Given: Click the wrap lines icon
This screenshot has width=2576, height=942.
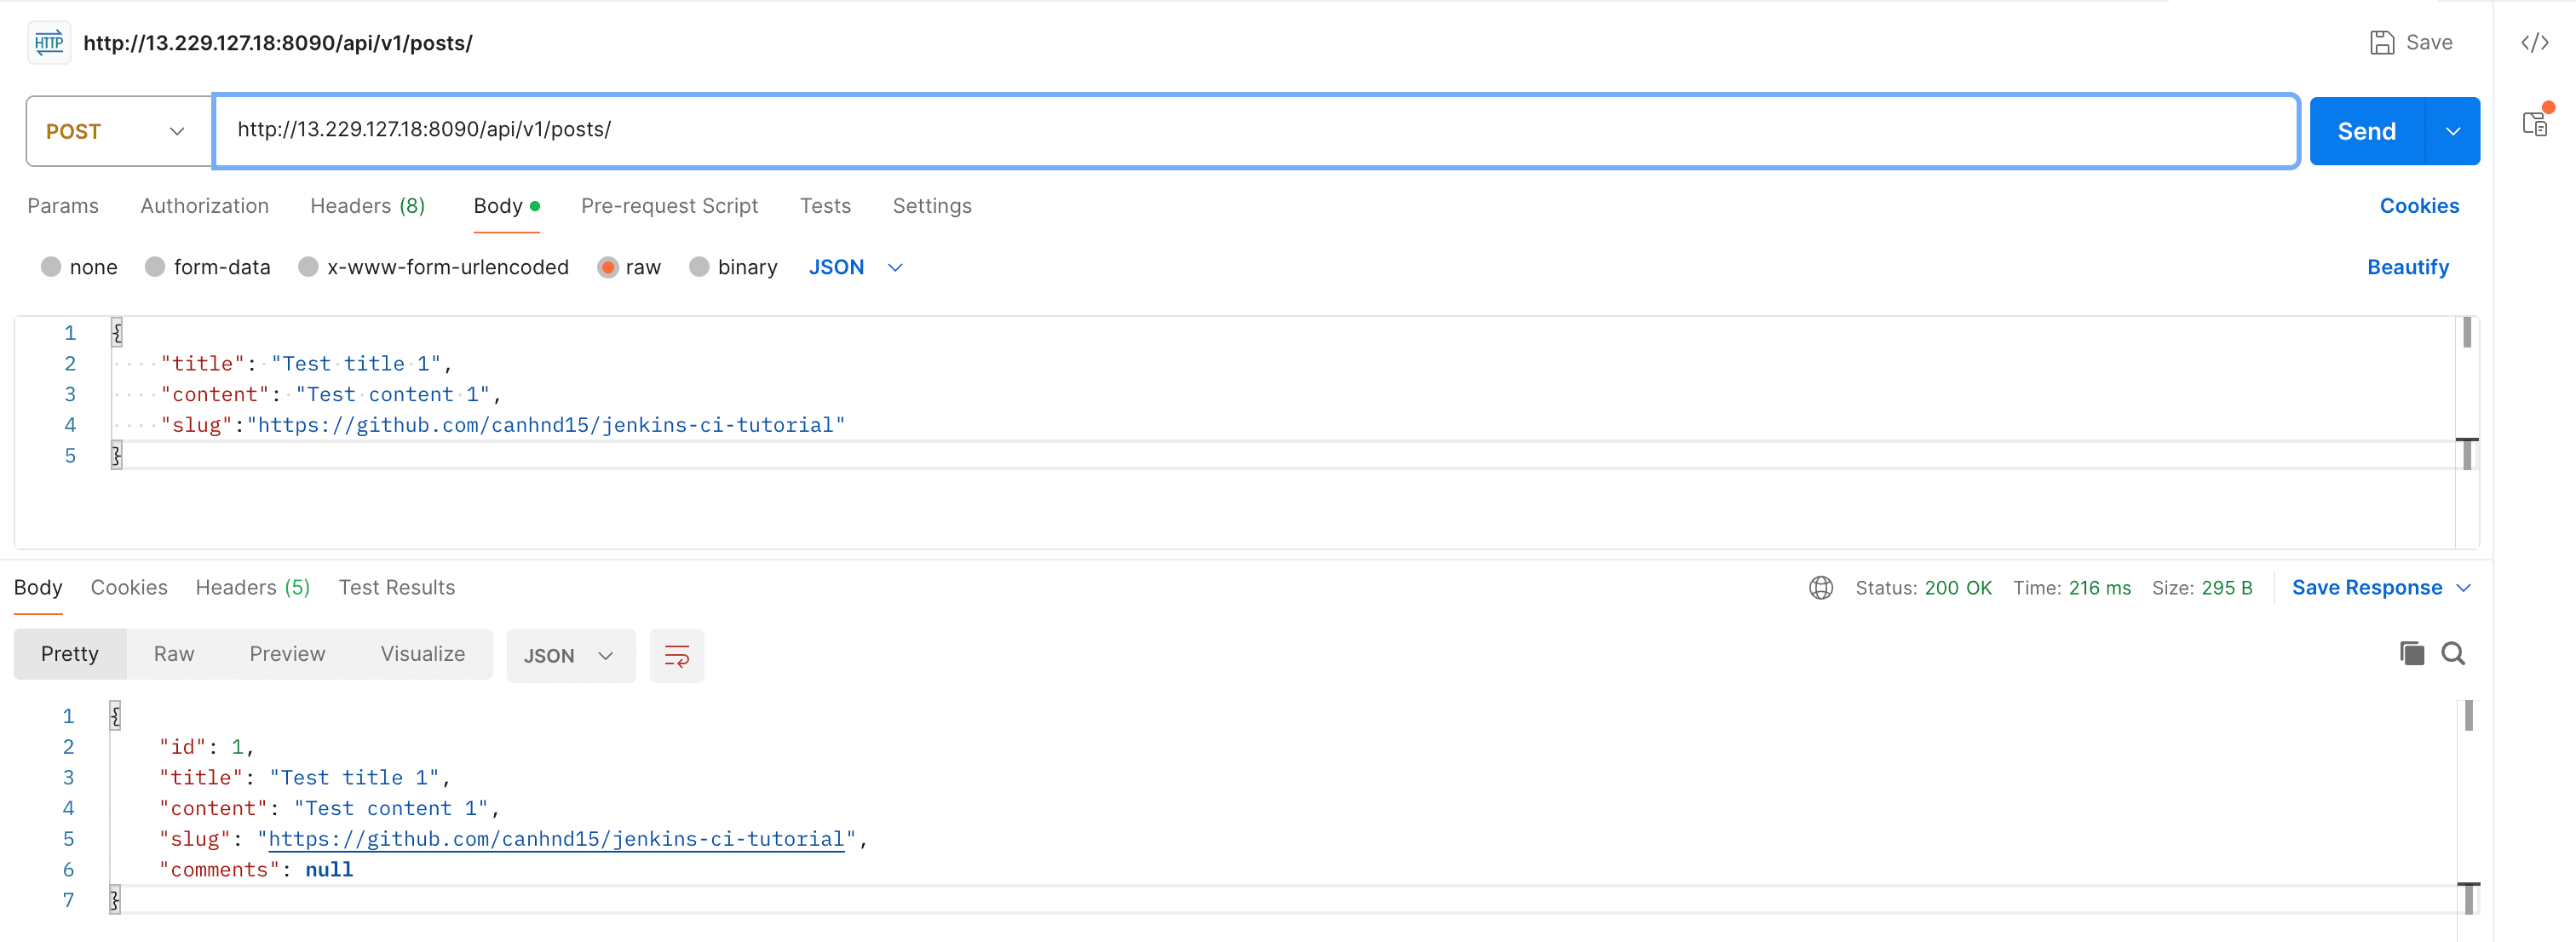Looking at the screenshot, I should click(676, 656).
